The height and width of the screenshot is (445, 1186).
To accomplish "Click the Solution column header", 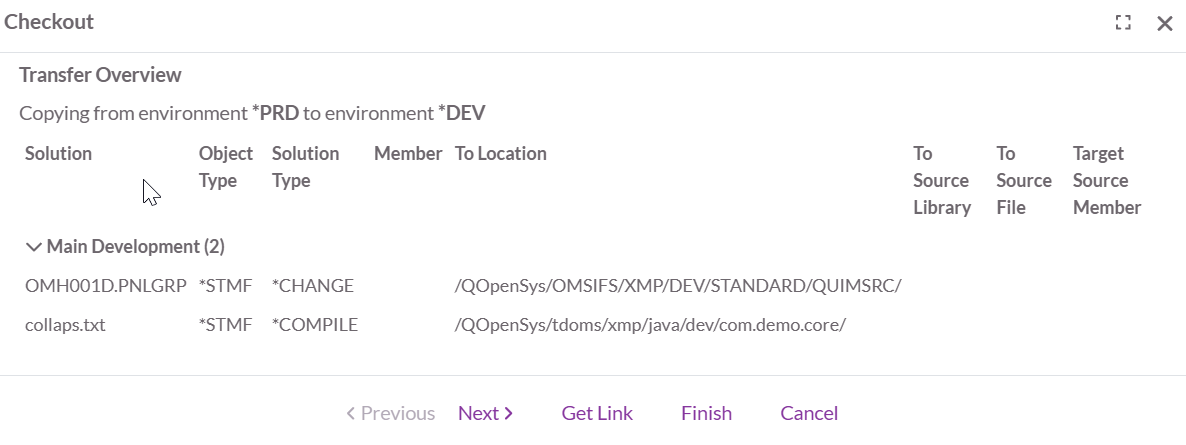I will (x=58, y=154).
